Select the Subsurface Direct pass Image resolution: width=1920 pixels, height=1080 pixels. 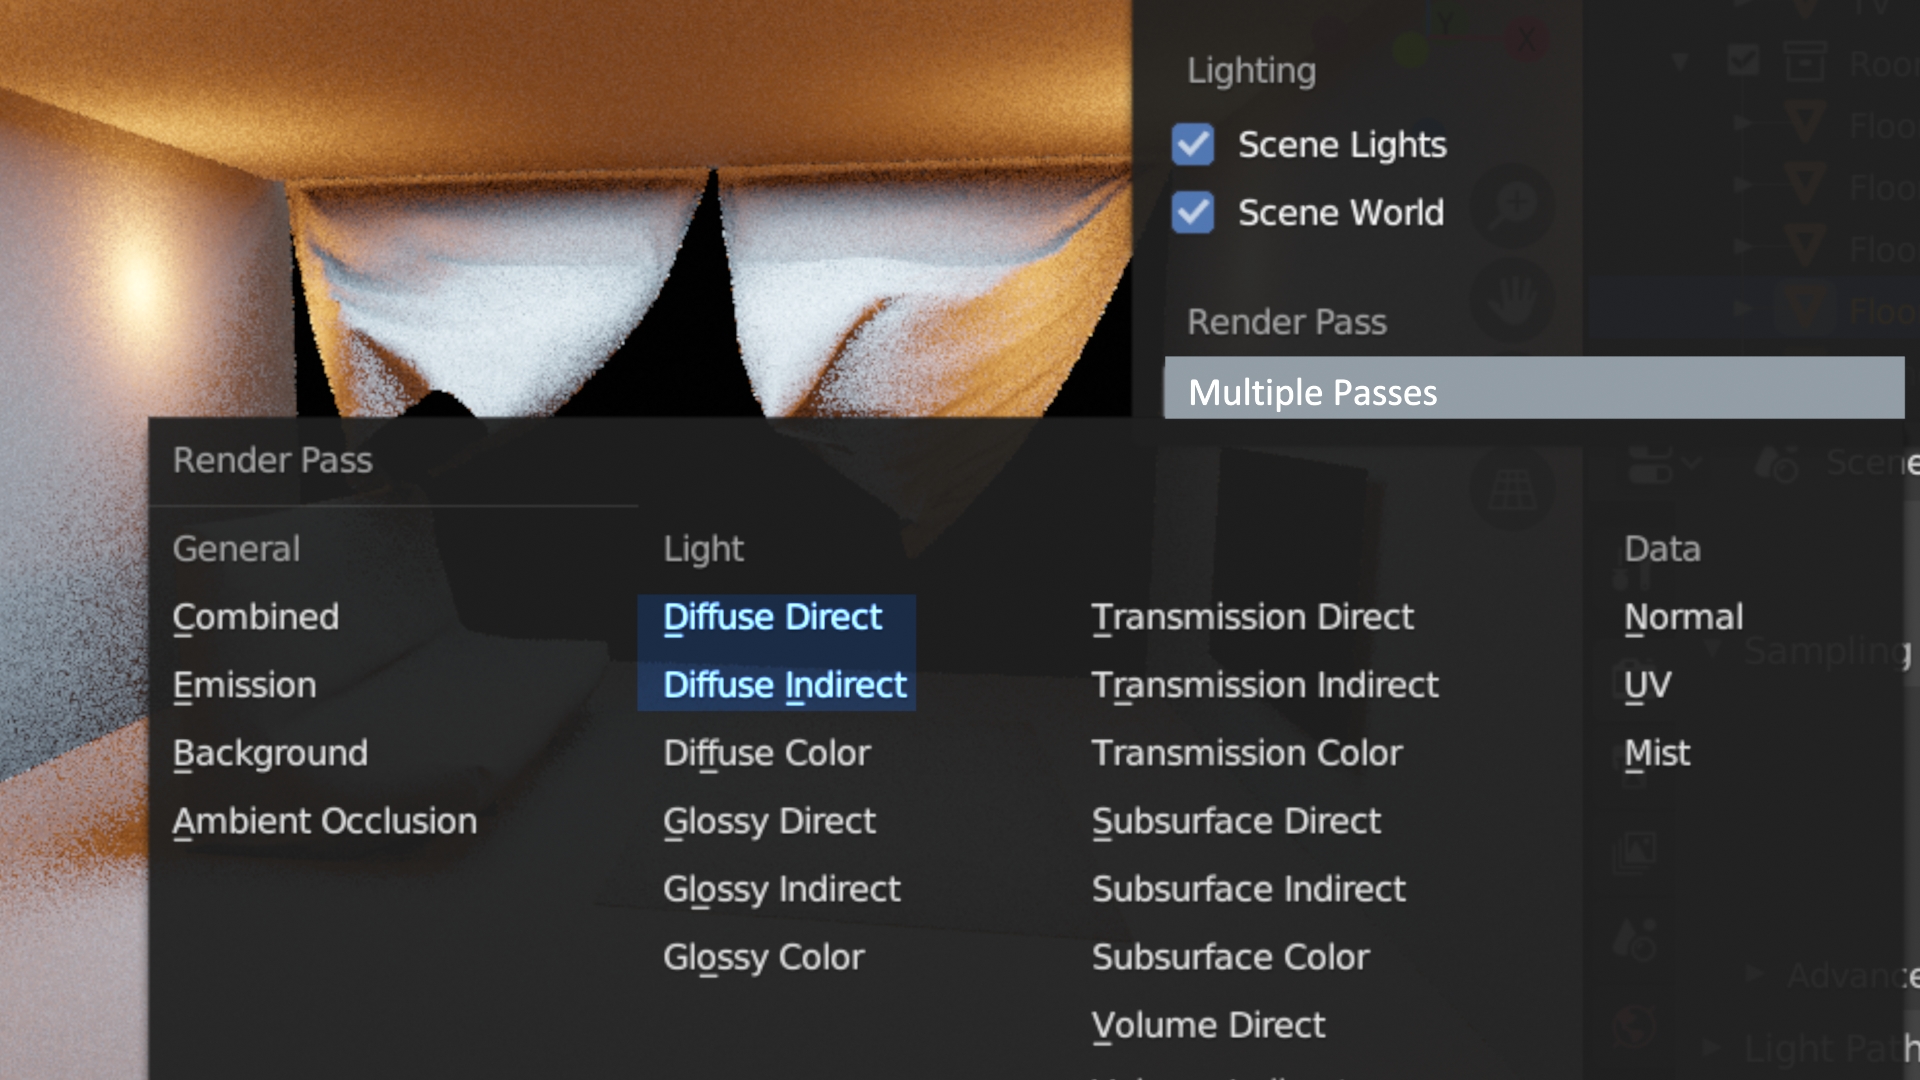pos(1236,821)
